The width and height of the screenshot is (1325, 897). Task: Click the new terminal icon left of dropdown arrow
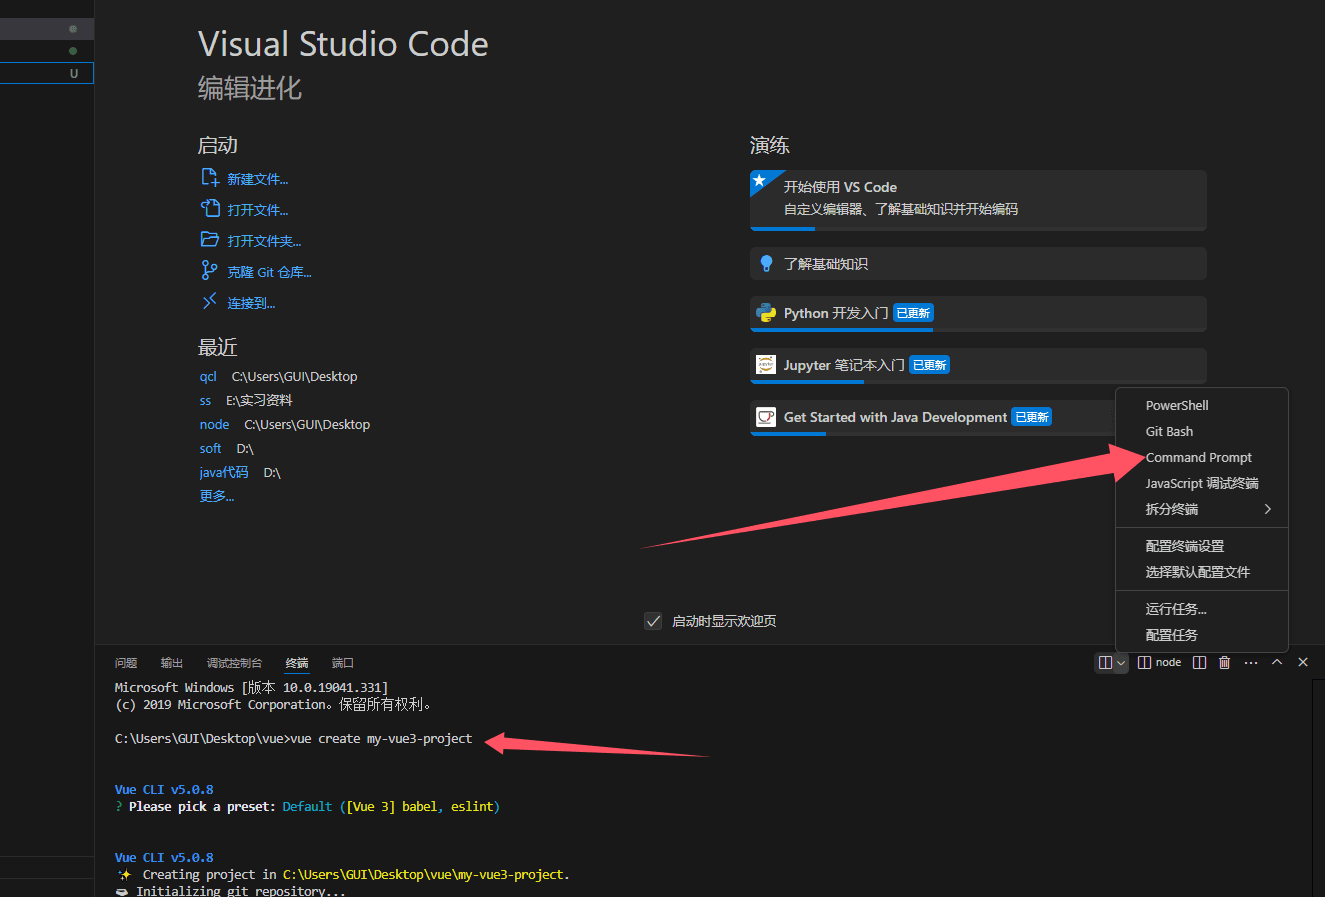pyautogui.click(x=1105, y=662)
